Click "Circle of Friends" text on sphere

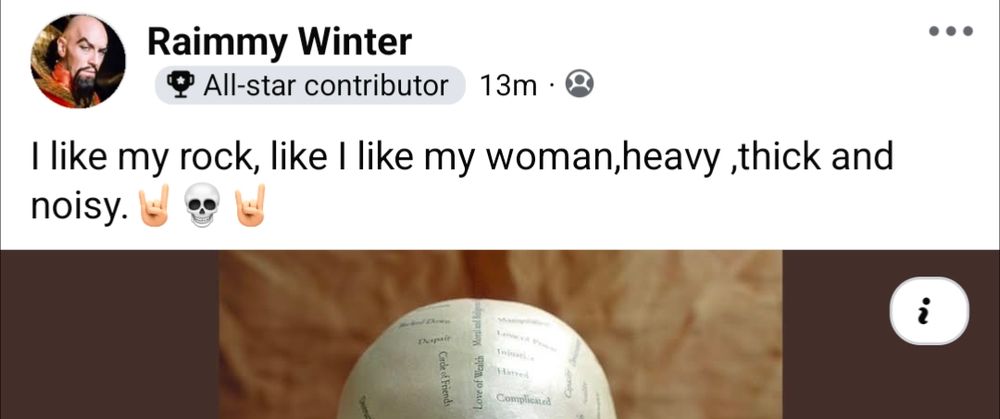(445, 379)
